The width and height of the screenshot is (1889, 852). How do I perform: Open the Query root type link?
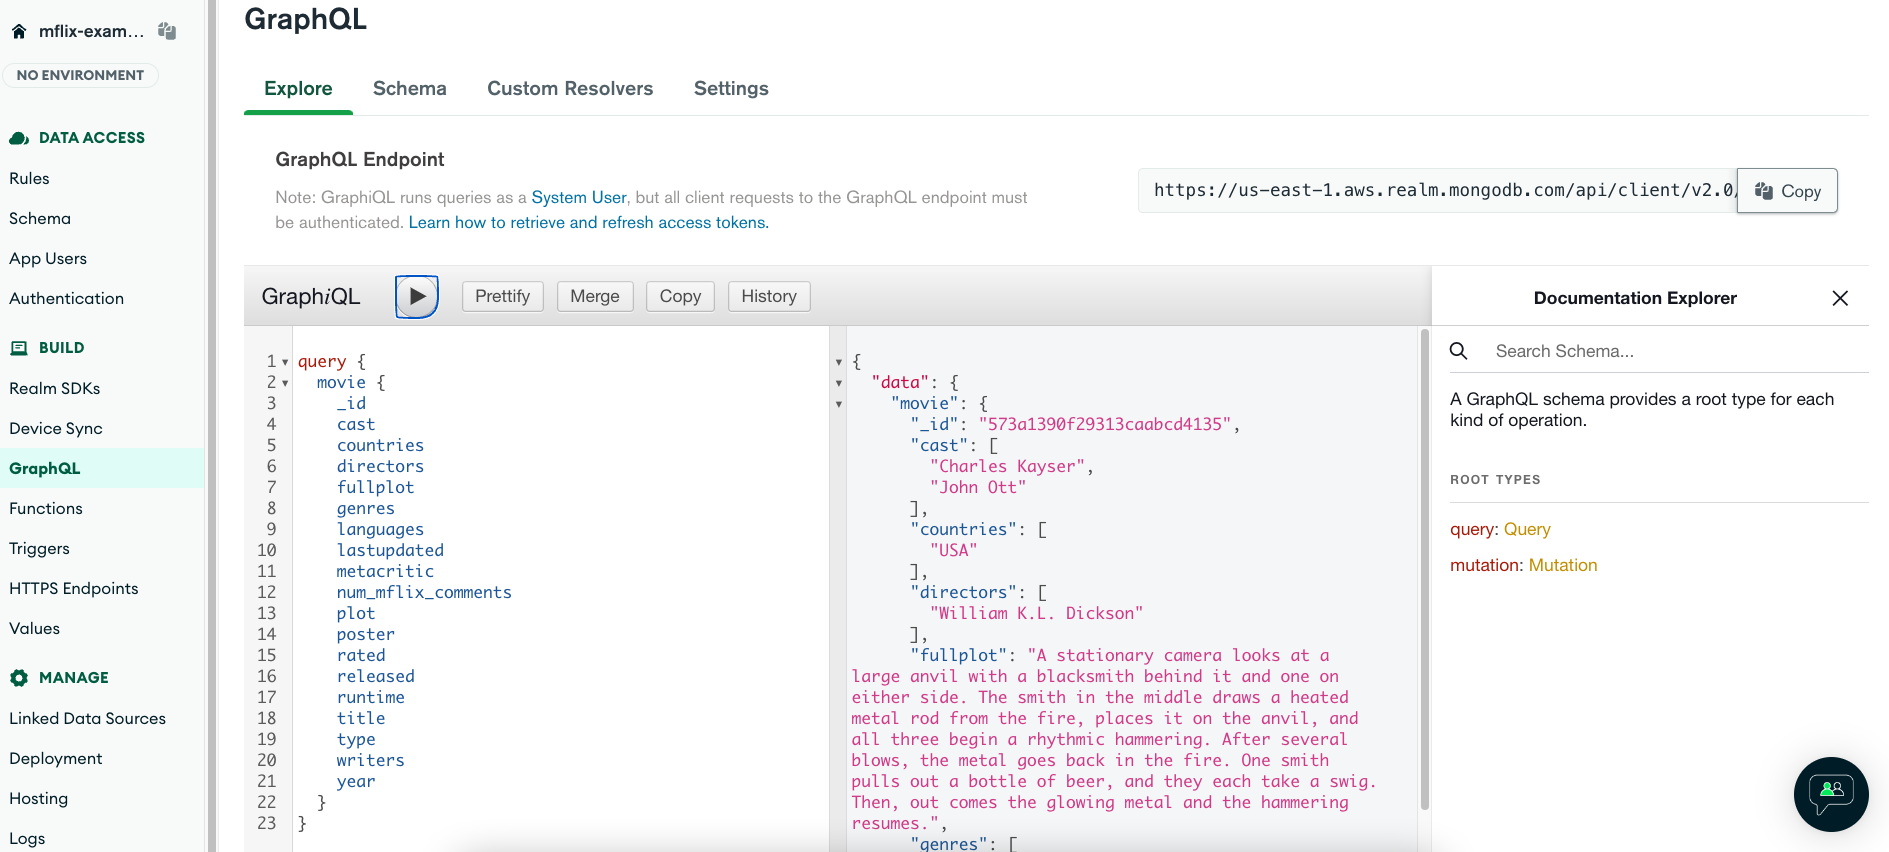click(1527, 529)
